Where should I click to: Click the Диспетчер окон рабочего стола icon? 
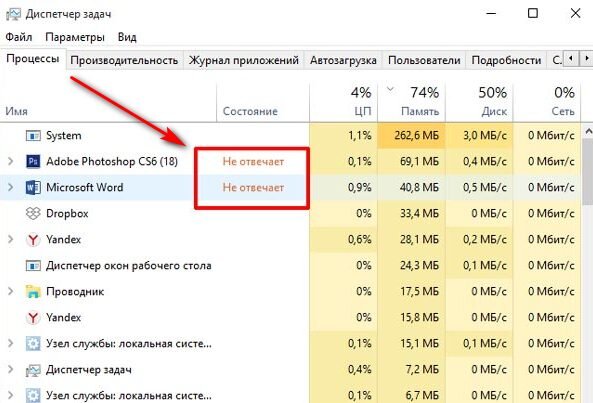(33, 265)
